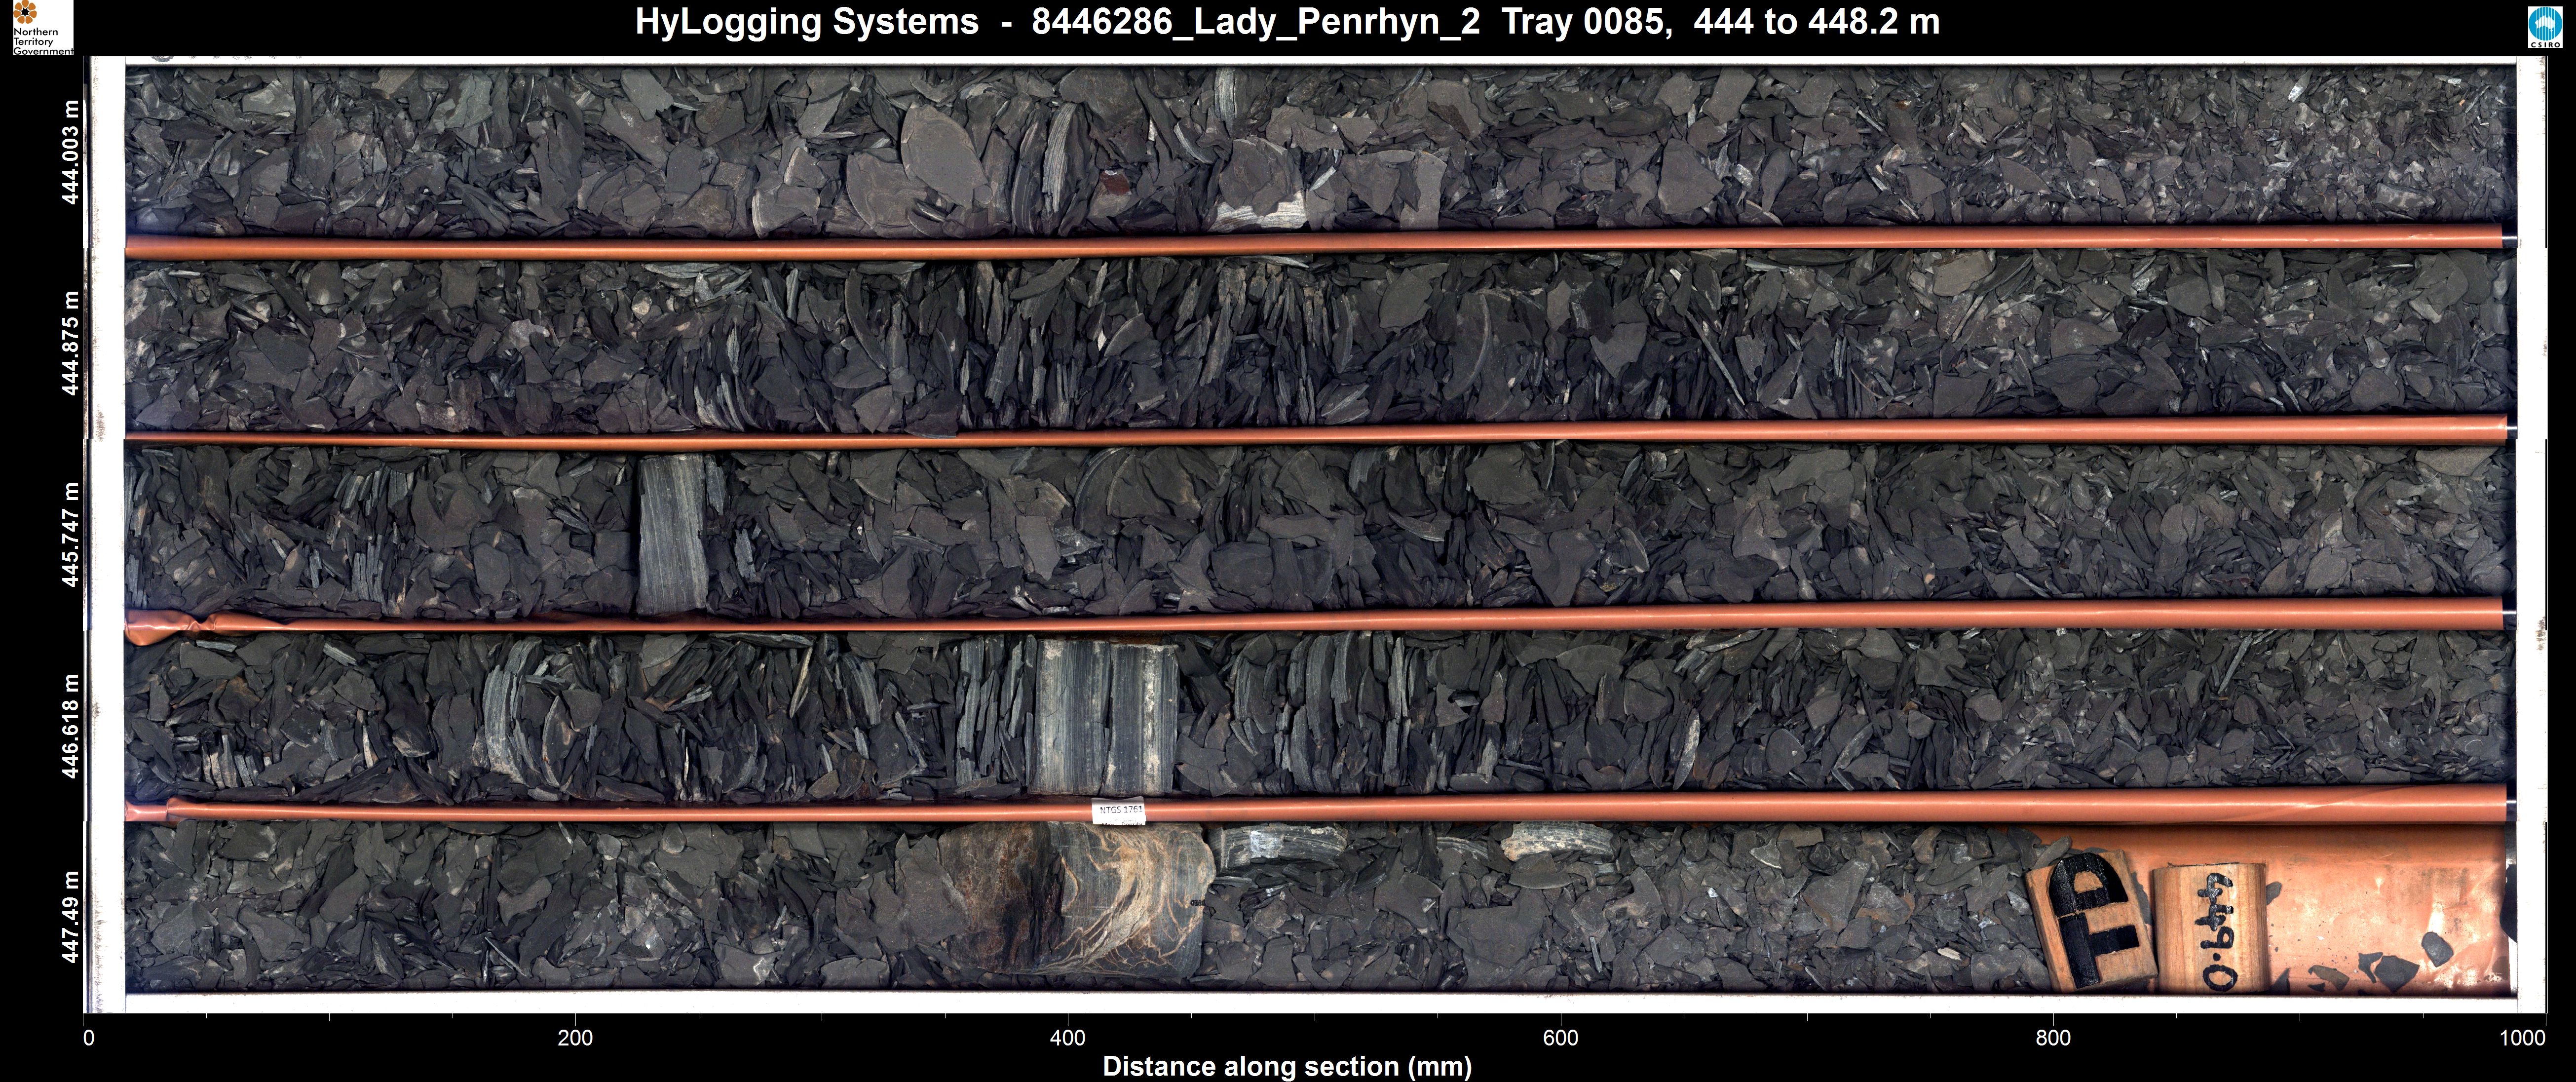Click the 446.618 m depth label
Viewport: 2576px width, 1082px height.
click(71, 725)
